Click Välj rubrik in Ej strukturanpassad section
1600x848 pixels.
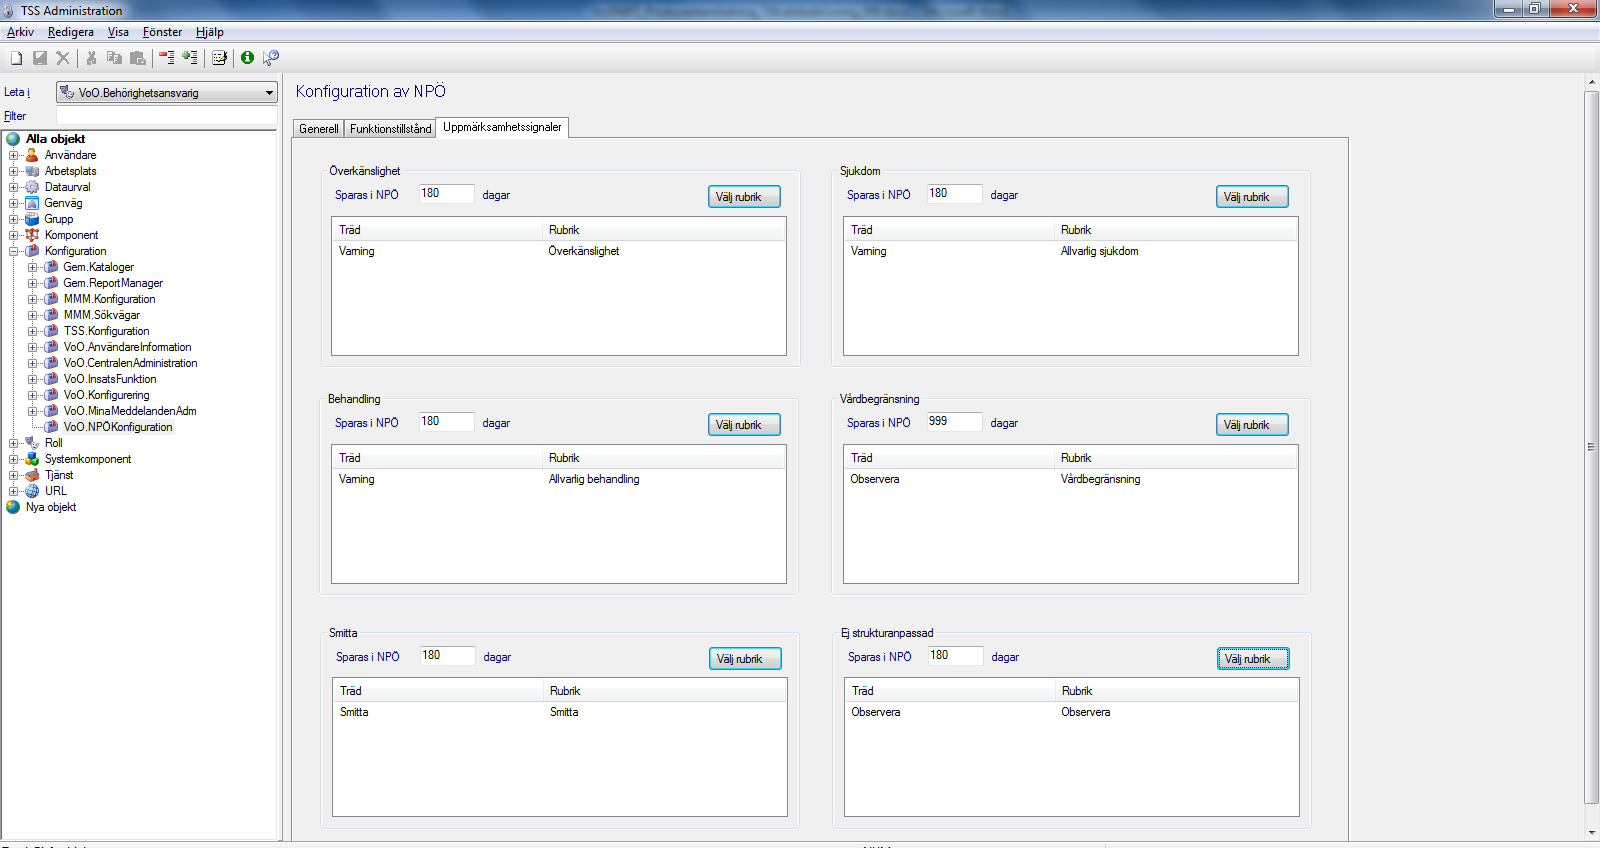[1253, 659]
